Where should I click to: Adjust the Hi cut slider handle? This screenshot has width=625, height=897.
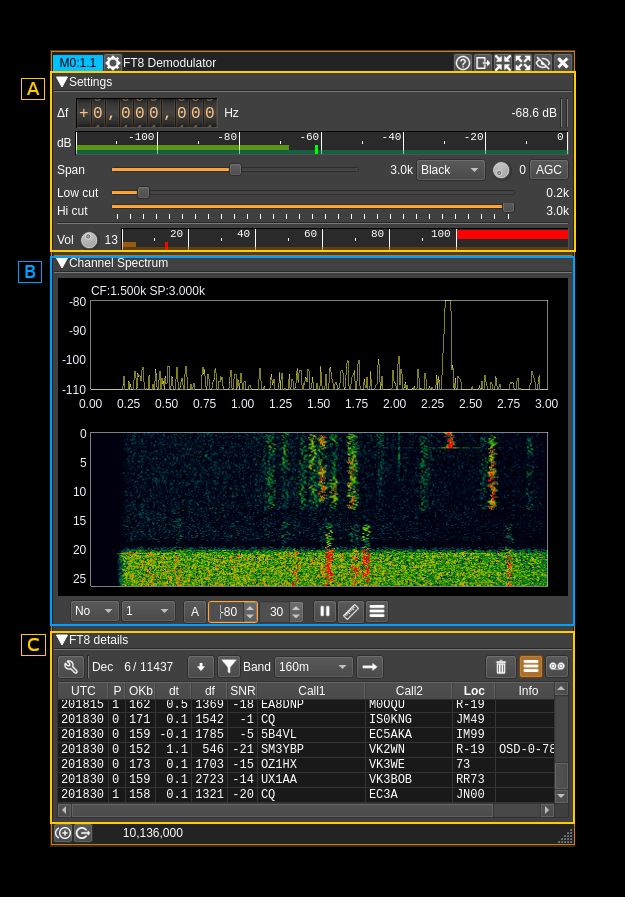[508, 208]
